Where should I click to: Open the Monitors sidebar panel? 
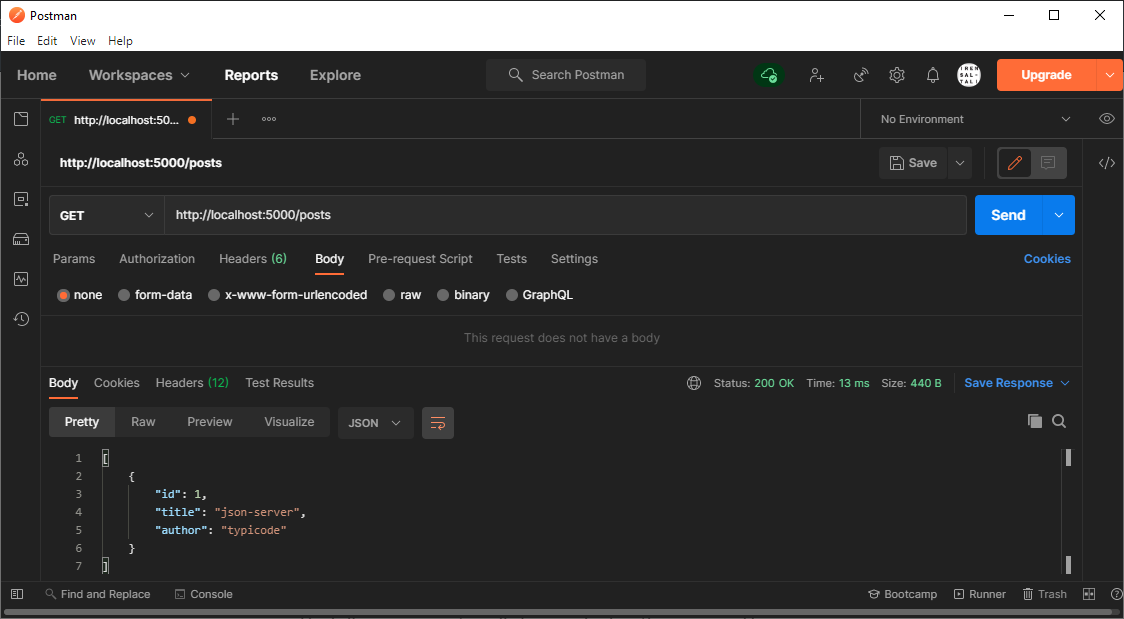(x=21, y=279)
